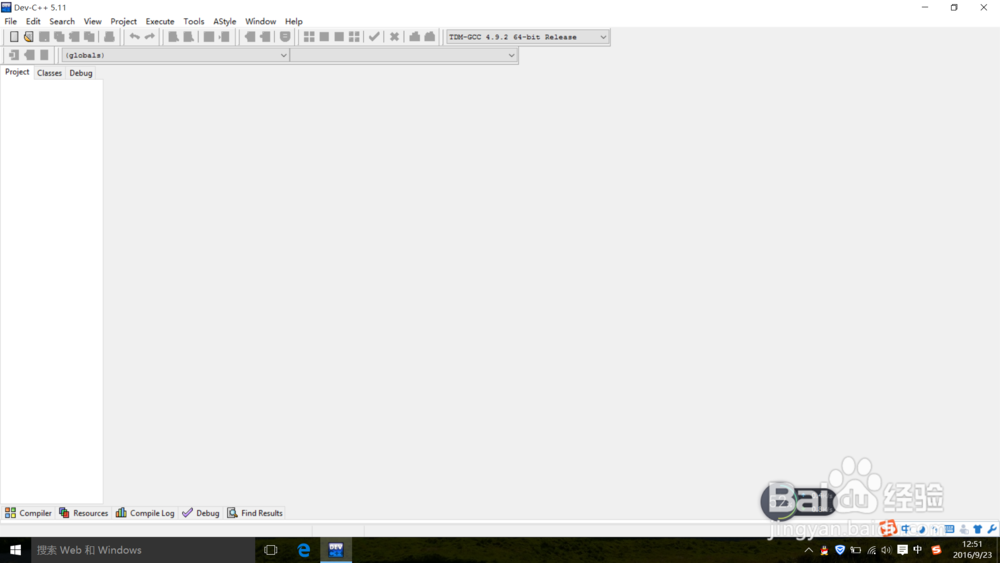Click the Undo arrow icon

click(135, 37)
